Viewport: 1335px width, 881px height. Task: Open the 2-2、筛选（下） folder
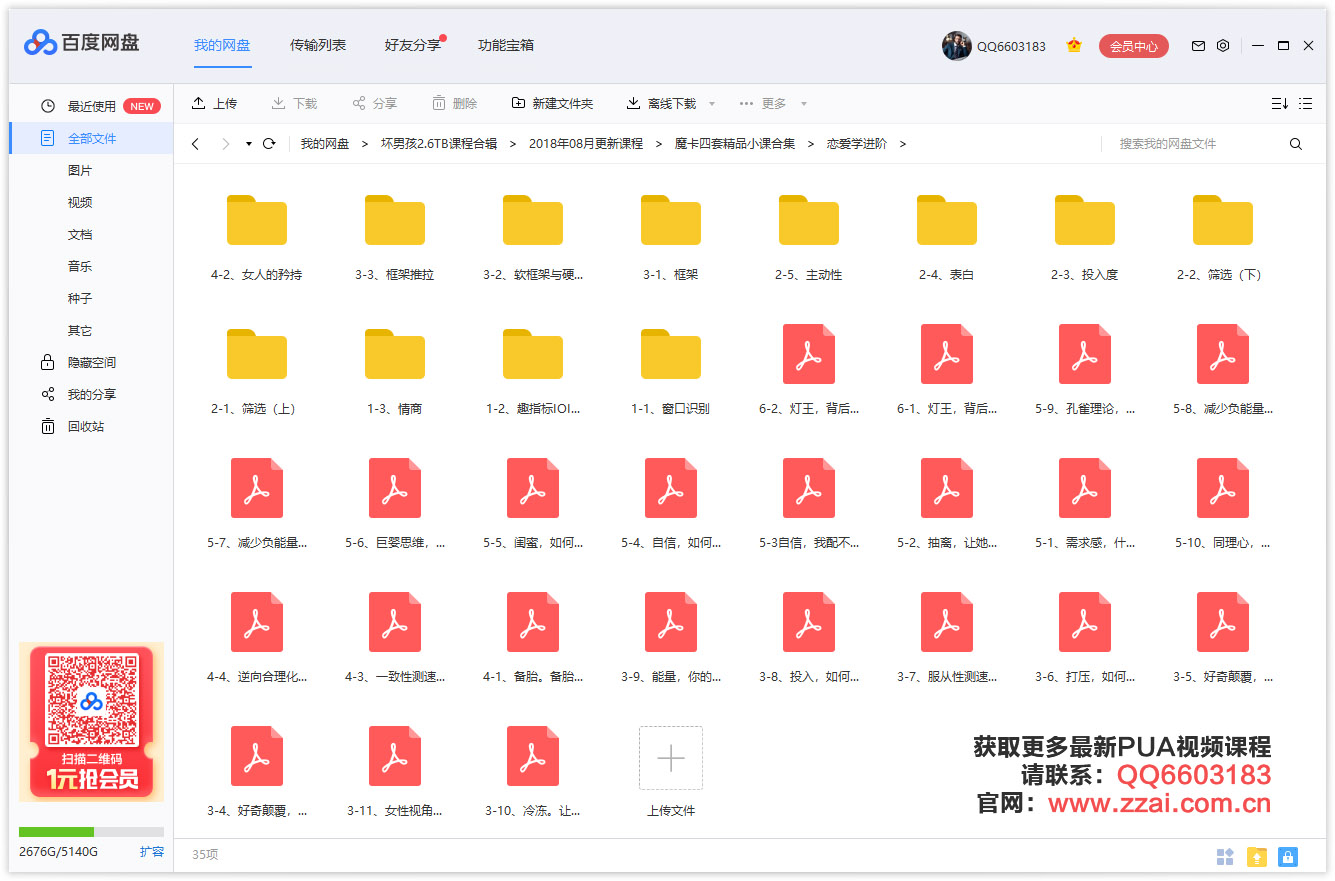tap(1223, 220)
